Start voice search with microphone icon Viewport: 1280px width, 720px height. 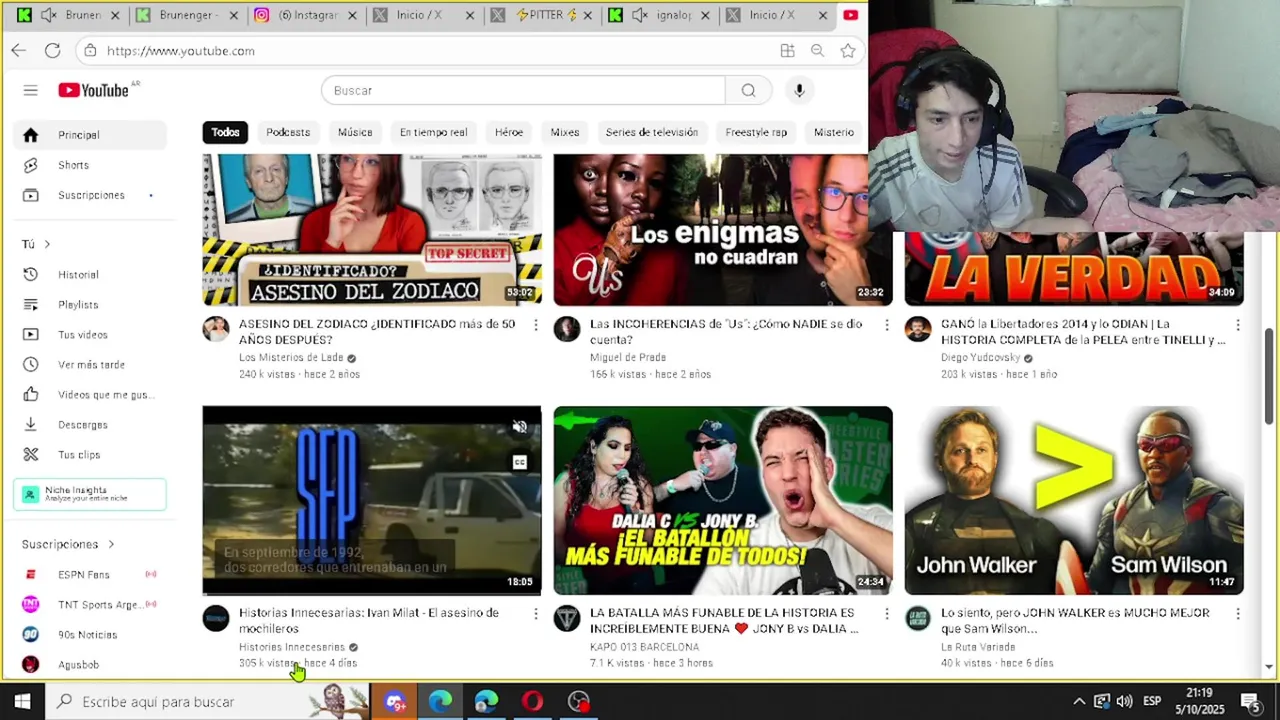tap(799, 90)
